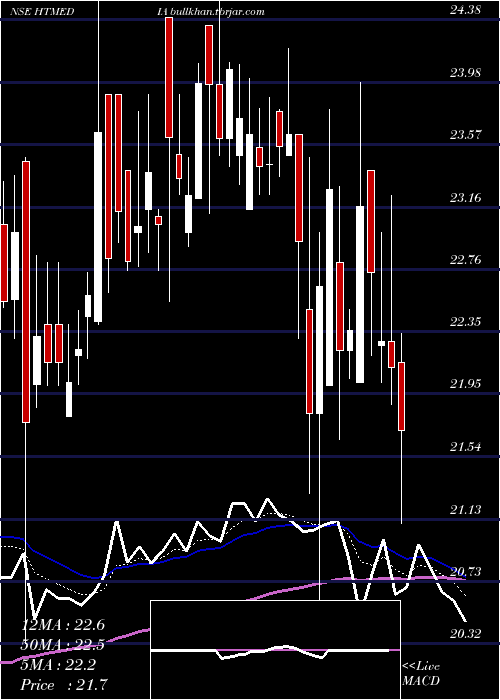Click the NSE HTMED ticker title
Image resolution: width=500 pixels, height=700 pixels.
[x=42, y=12]
